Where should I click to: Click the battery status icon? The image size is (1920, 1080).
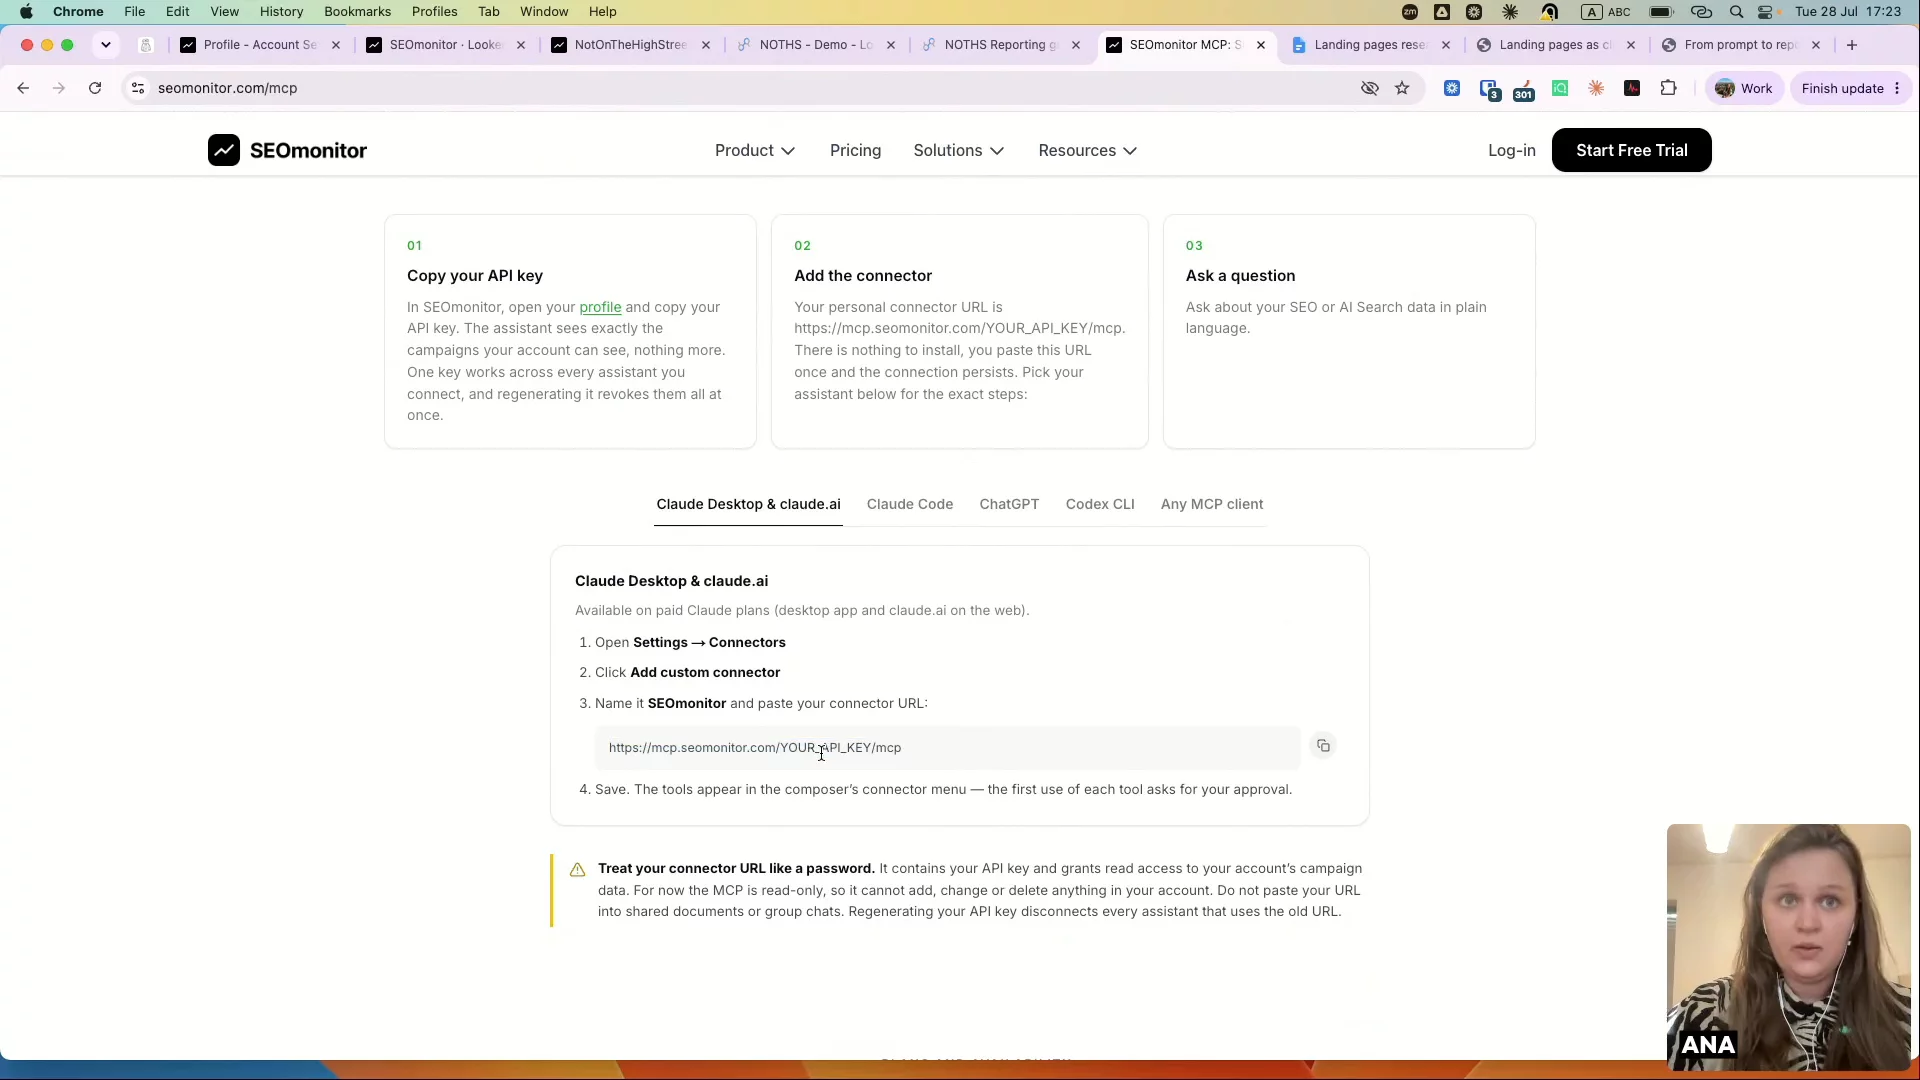(x=1661, y=12)
